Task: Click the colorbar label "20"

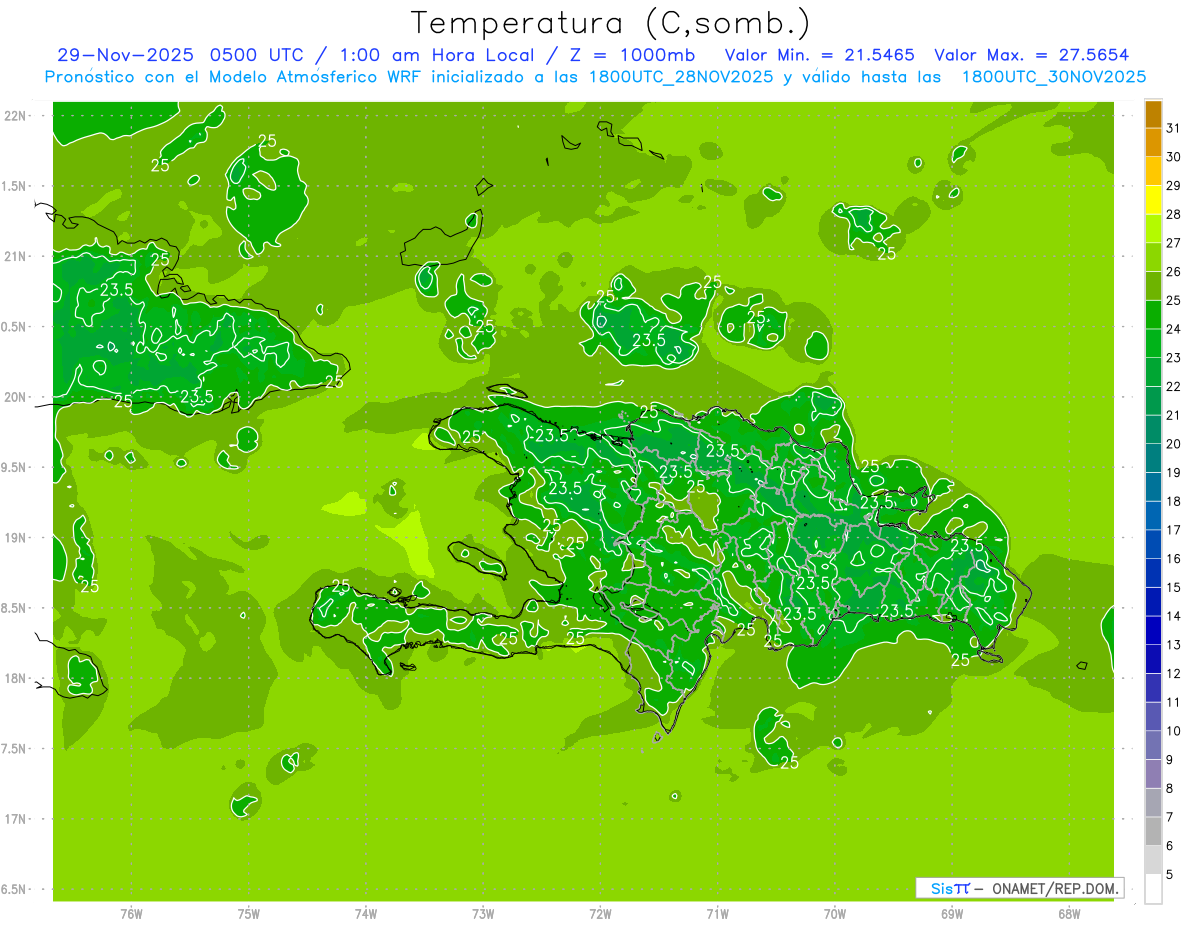Action: 1174,444
